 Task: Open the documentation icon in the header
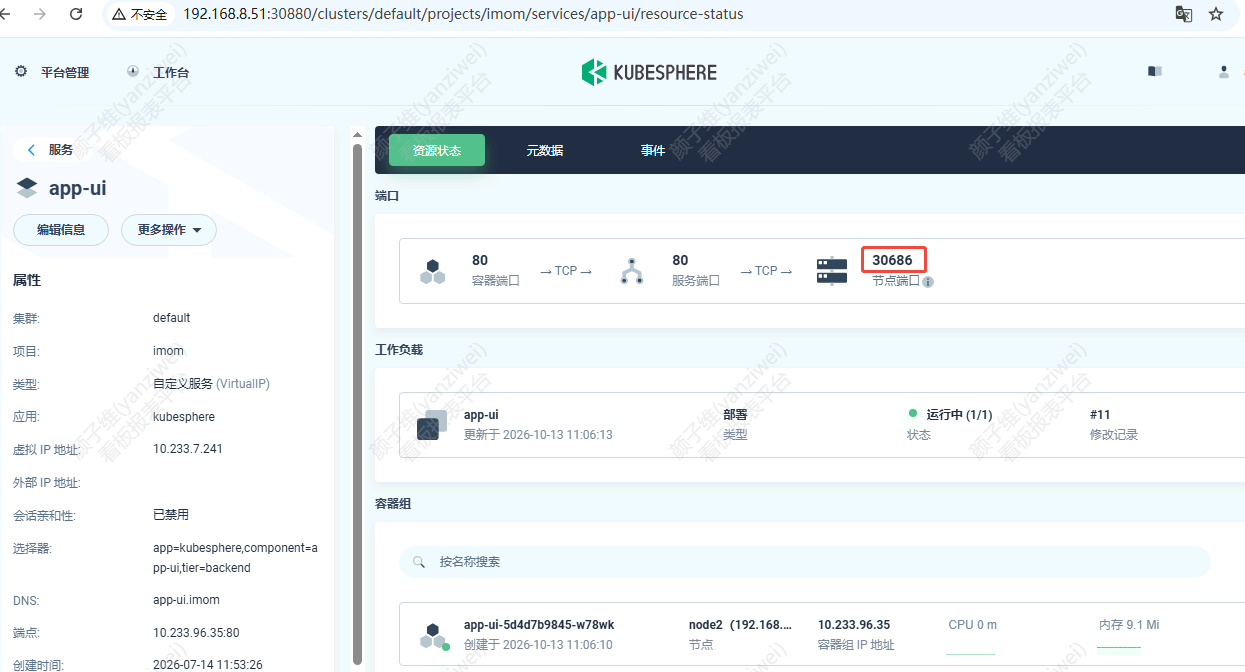(1155, 71)
